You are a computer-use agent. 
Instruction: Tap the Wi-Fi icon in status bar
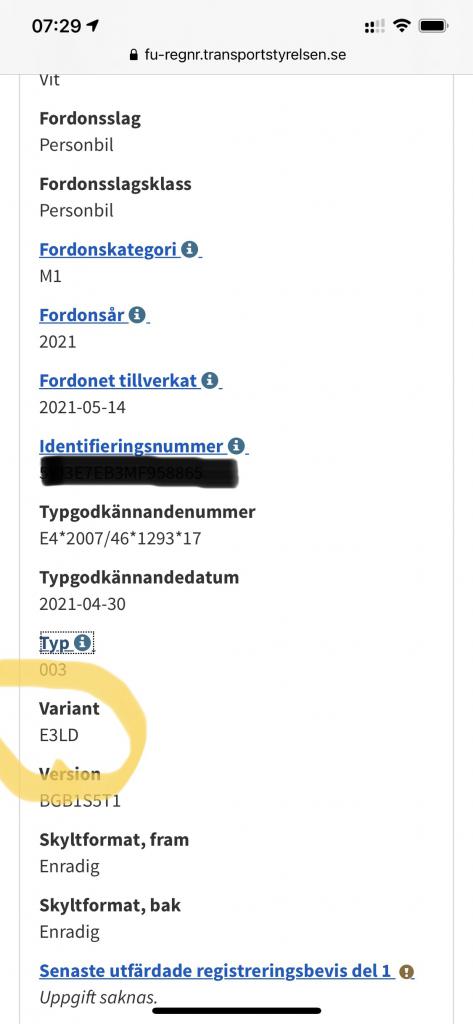pos(402,26)
